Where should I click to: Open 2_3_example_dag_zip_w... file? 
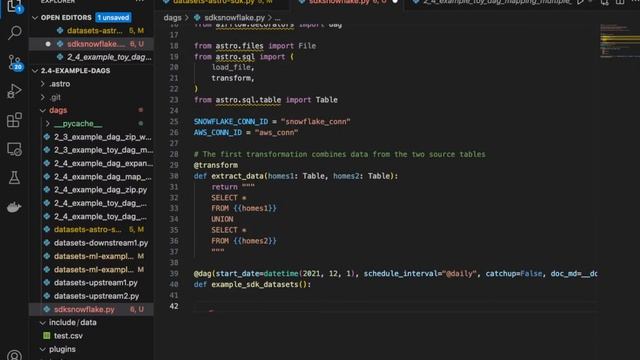tap(102, 137)
